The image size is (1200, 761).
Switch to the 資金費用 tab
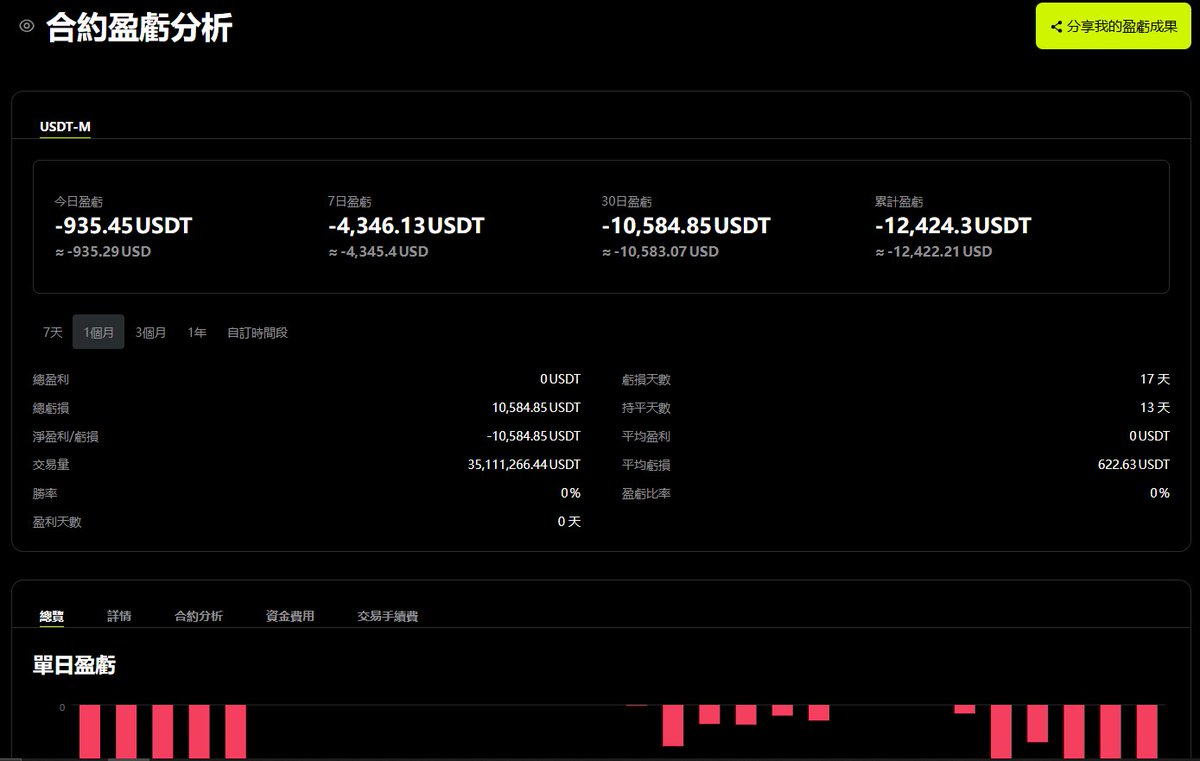(290, 616)
